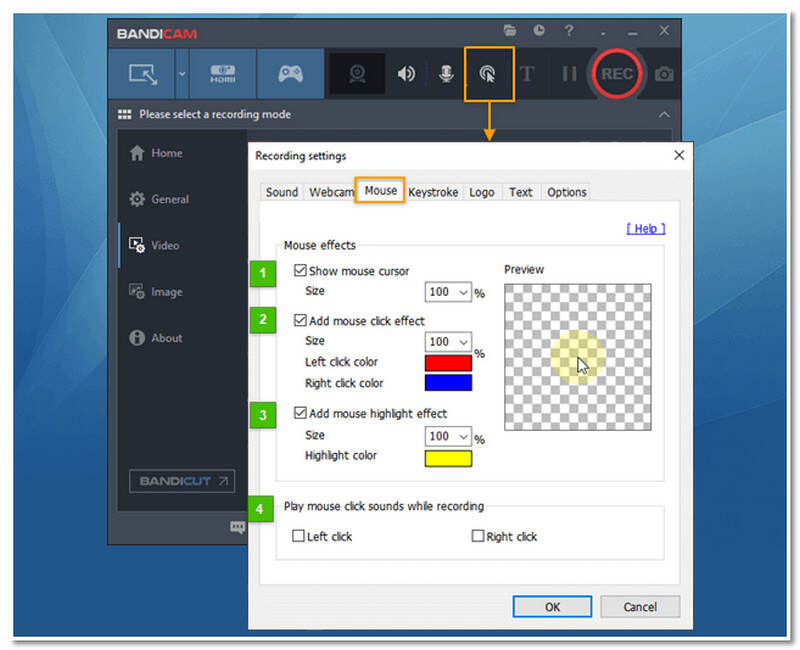Click Cancel in Recording settings
This screenshot has height=650, width=800.
(x=640, y=607)
